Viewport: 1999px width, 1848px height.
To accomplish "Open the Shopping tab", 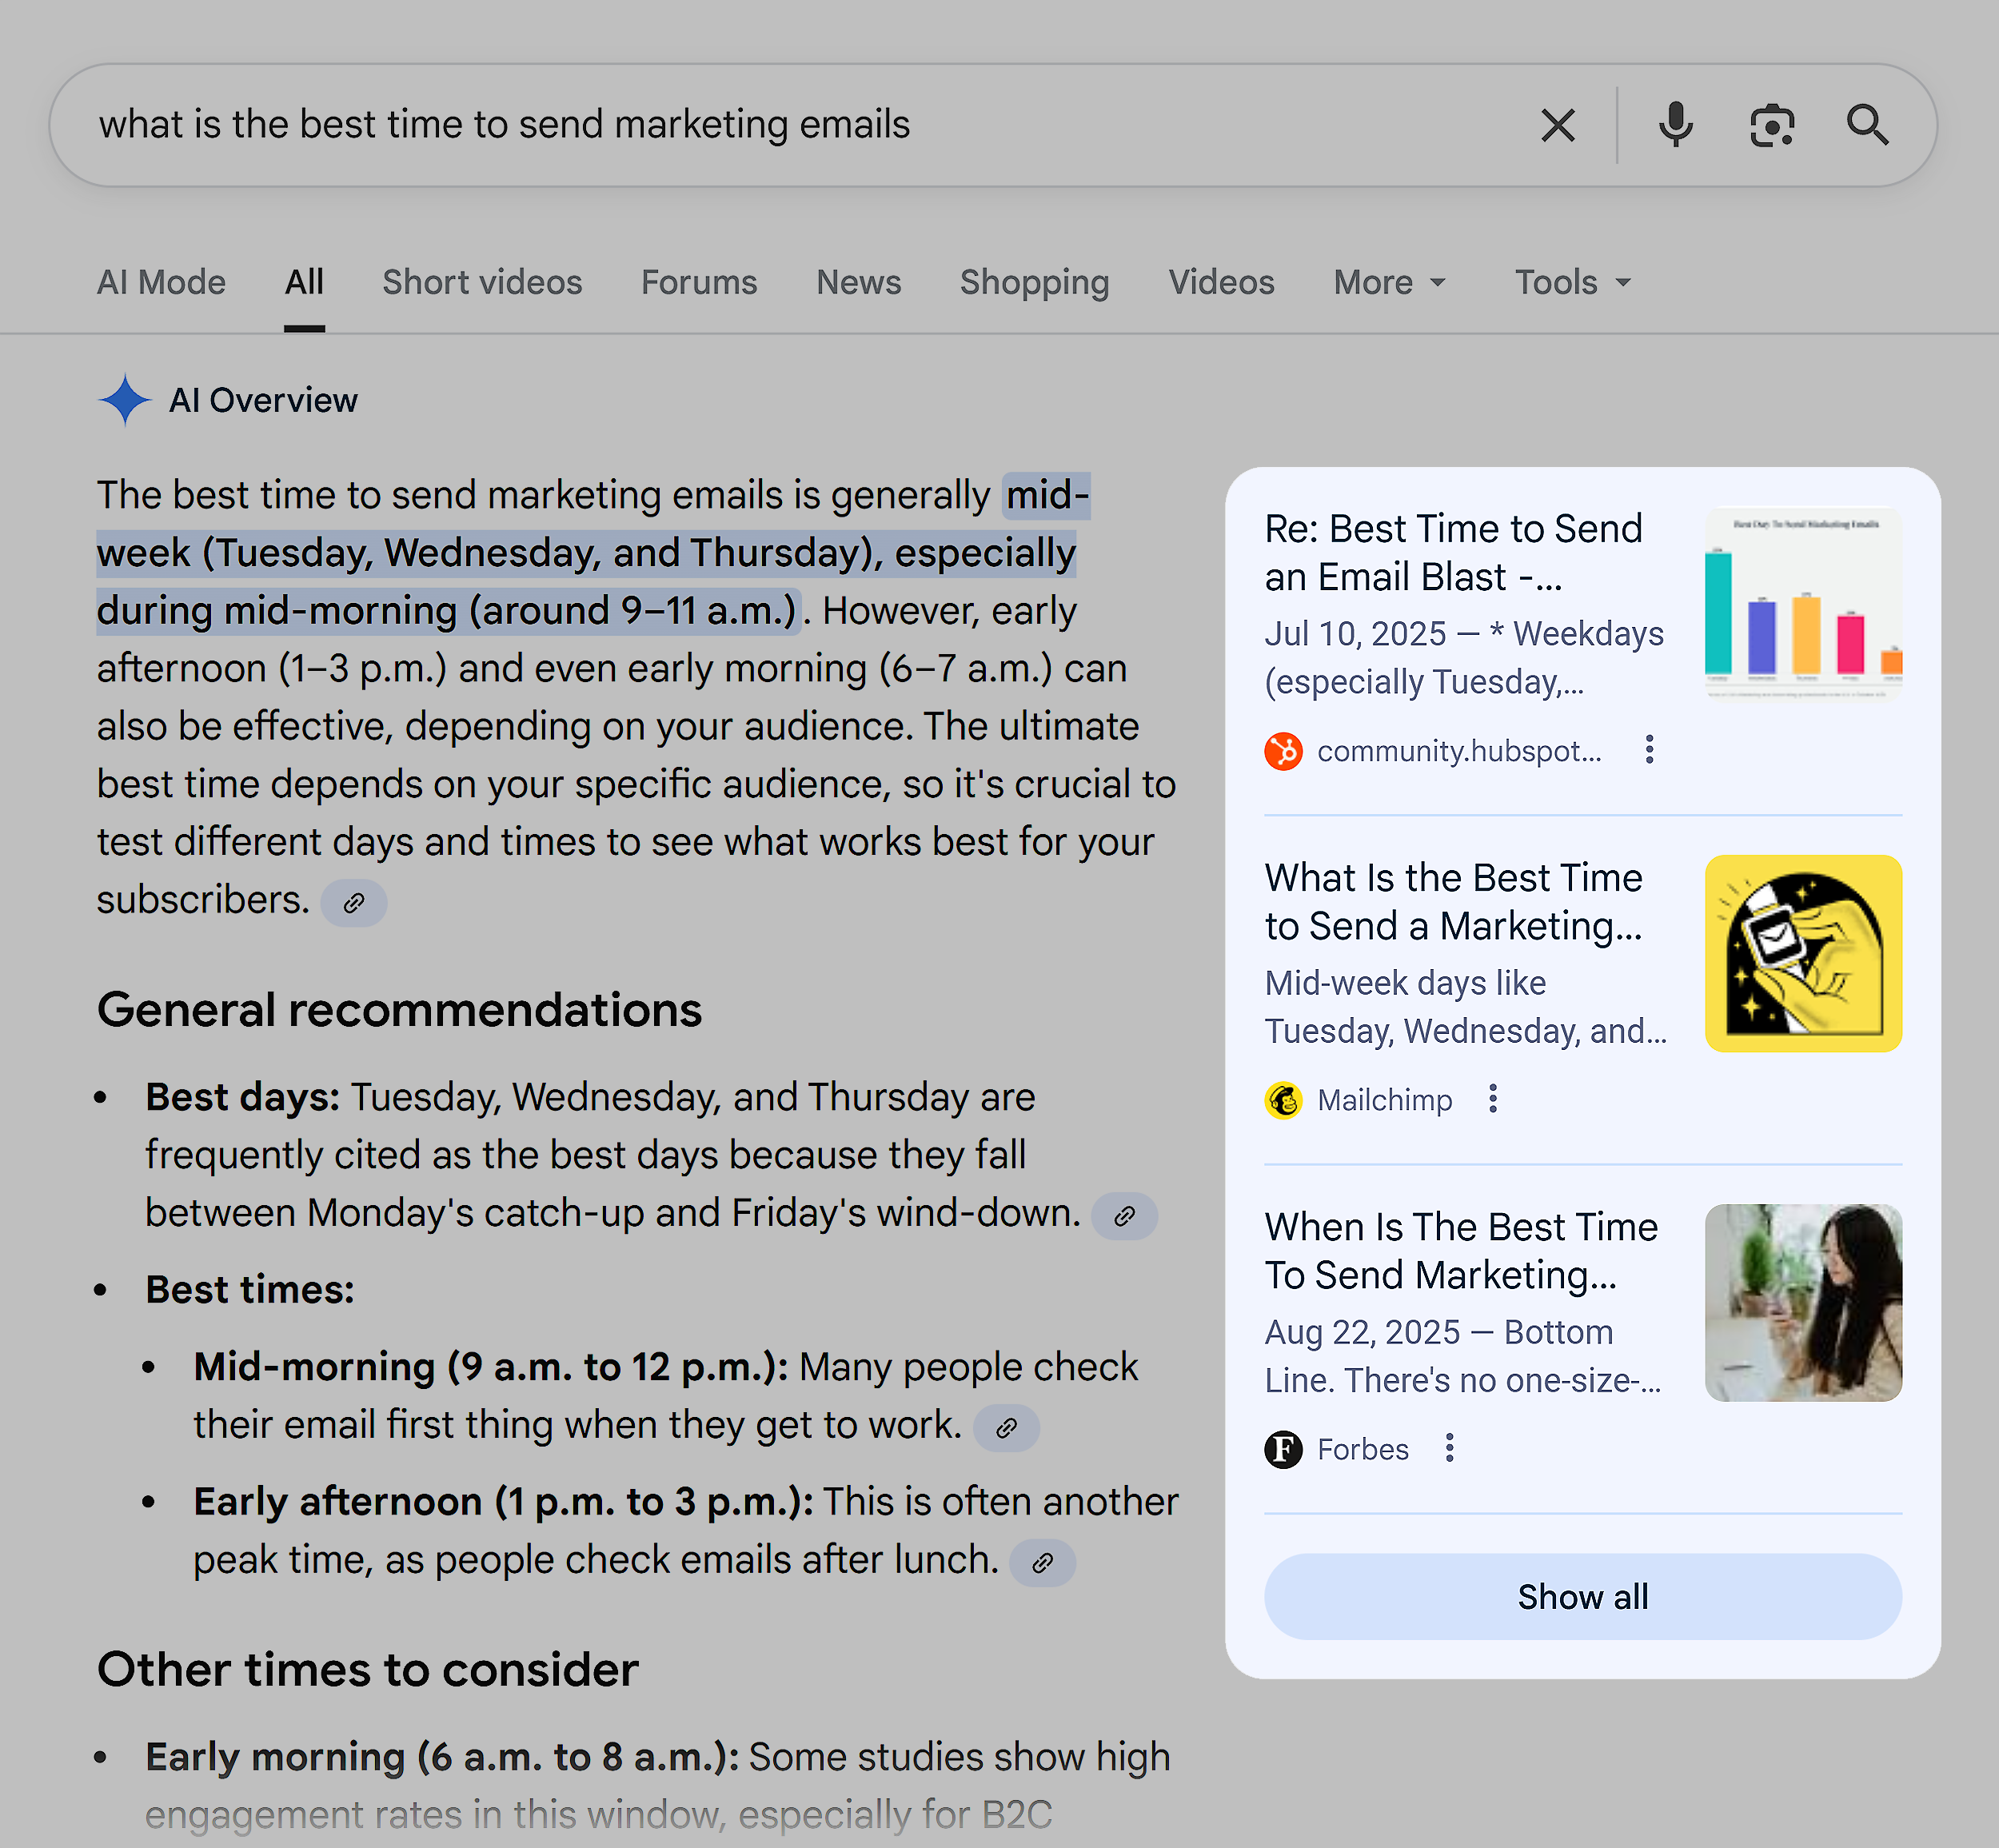I will pos(1035,282).
